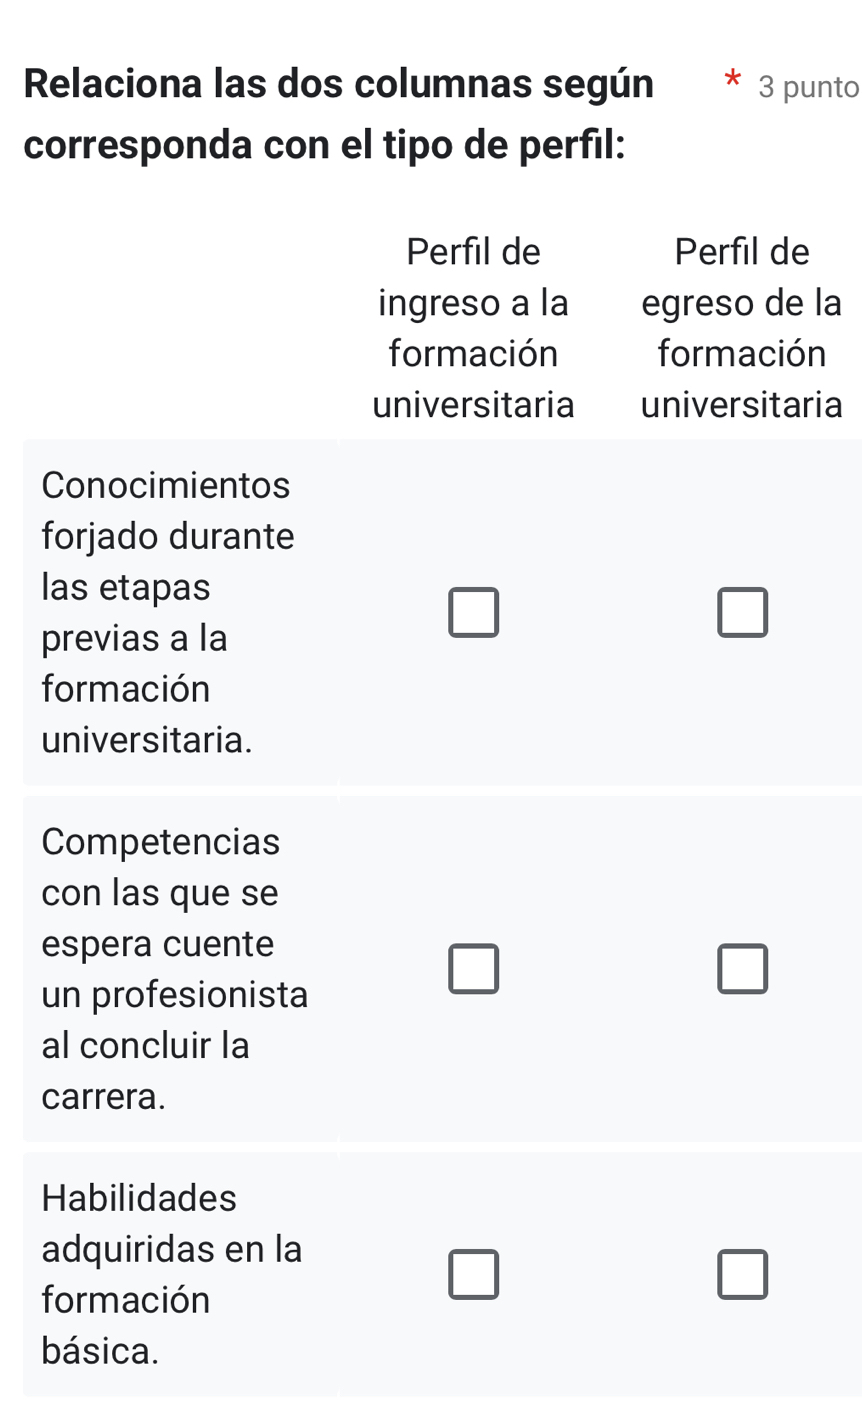Click 'previas a la' text in first row
The height and width of the screenshot is (1411, 862).
click(135, 638)
